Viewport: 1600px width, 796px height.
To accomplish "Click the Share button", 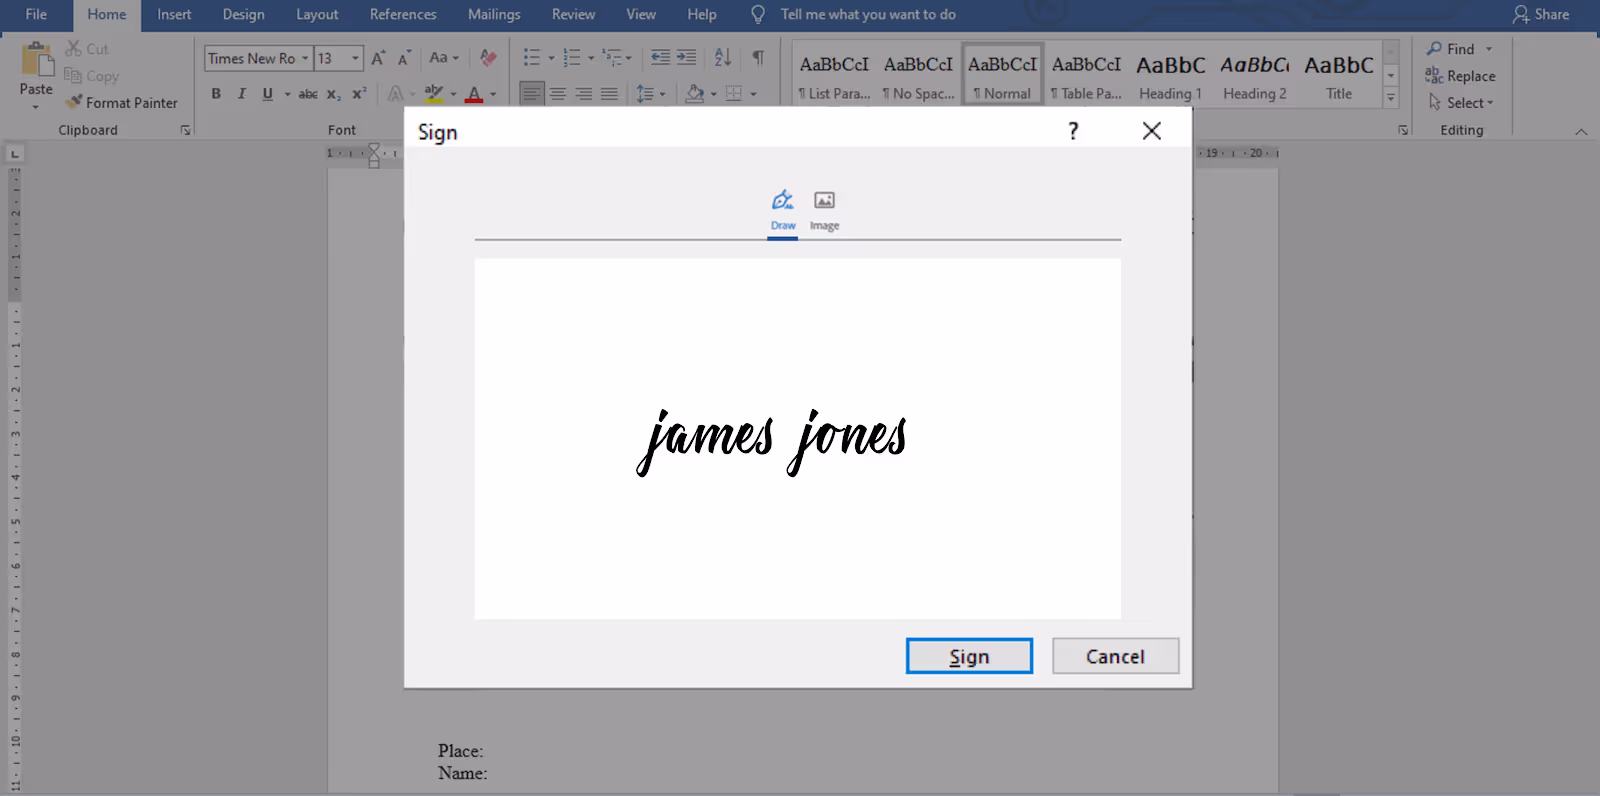I will click(x=1541, y=14).
